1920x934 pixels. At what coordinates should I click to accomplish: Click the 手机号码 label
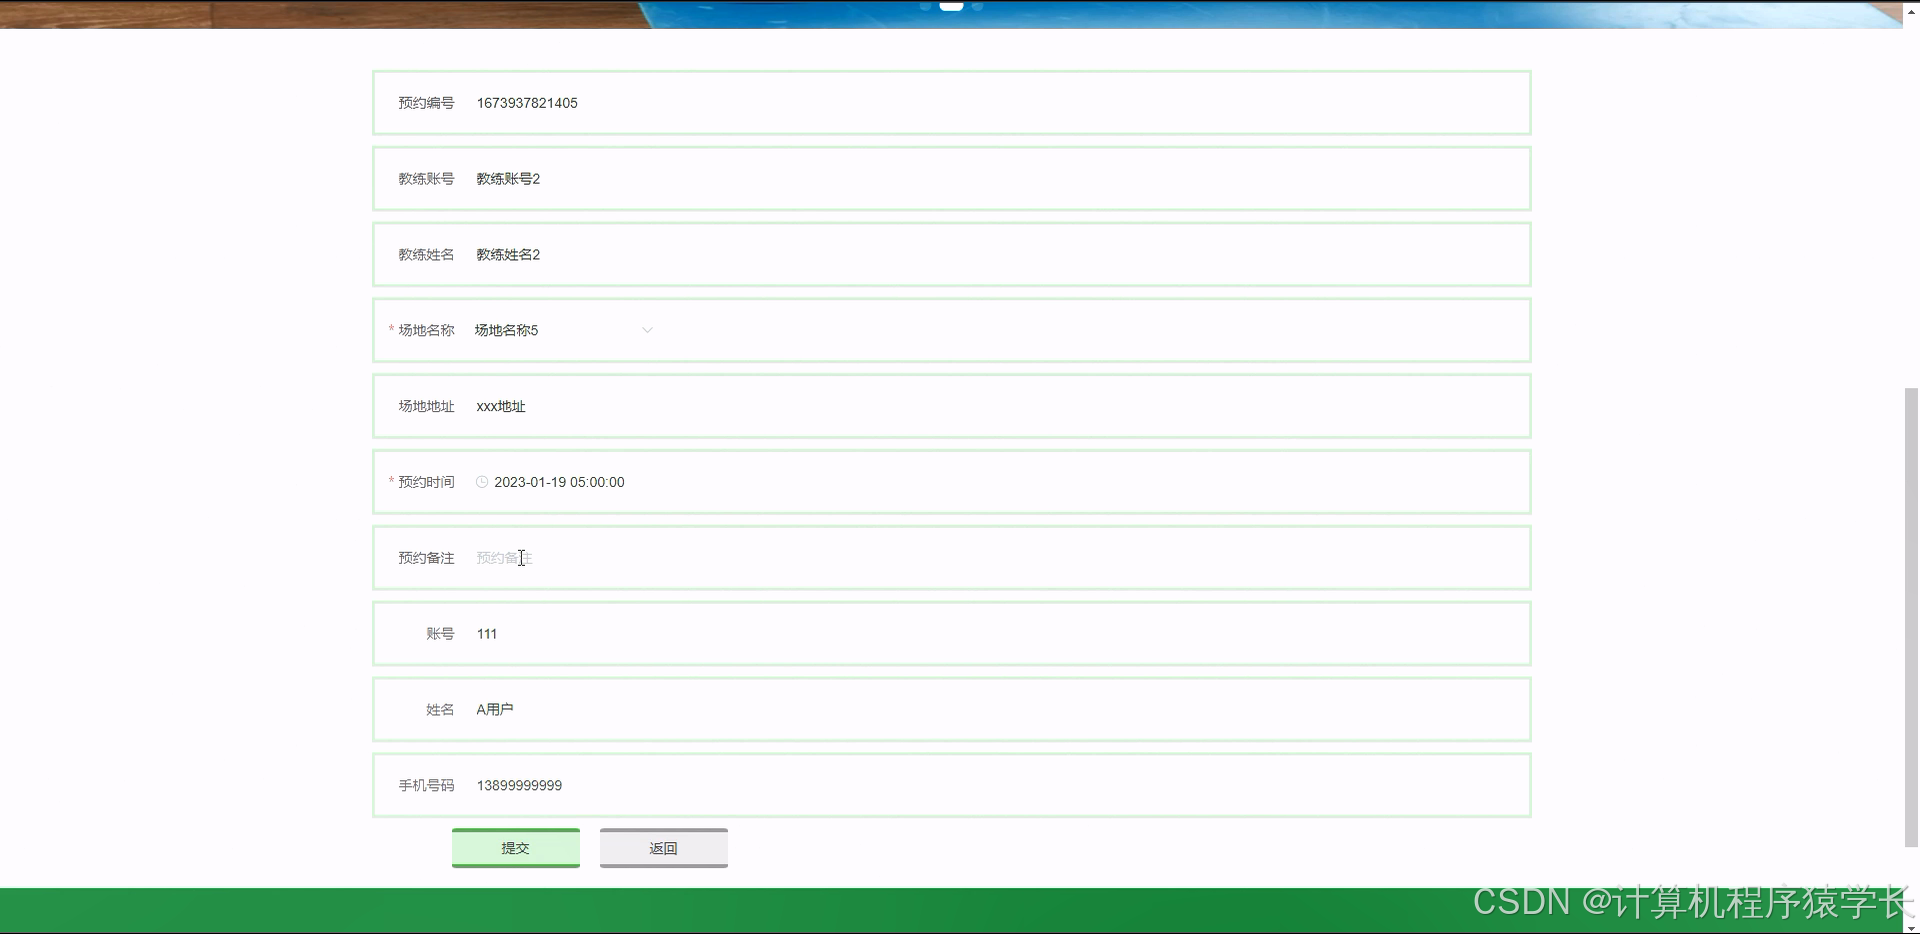426,786
